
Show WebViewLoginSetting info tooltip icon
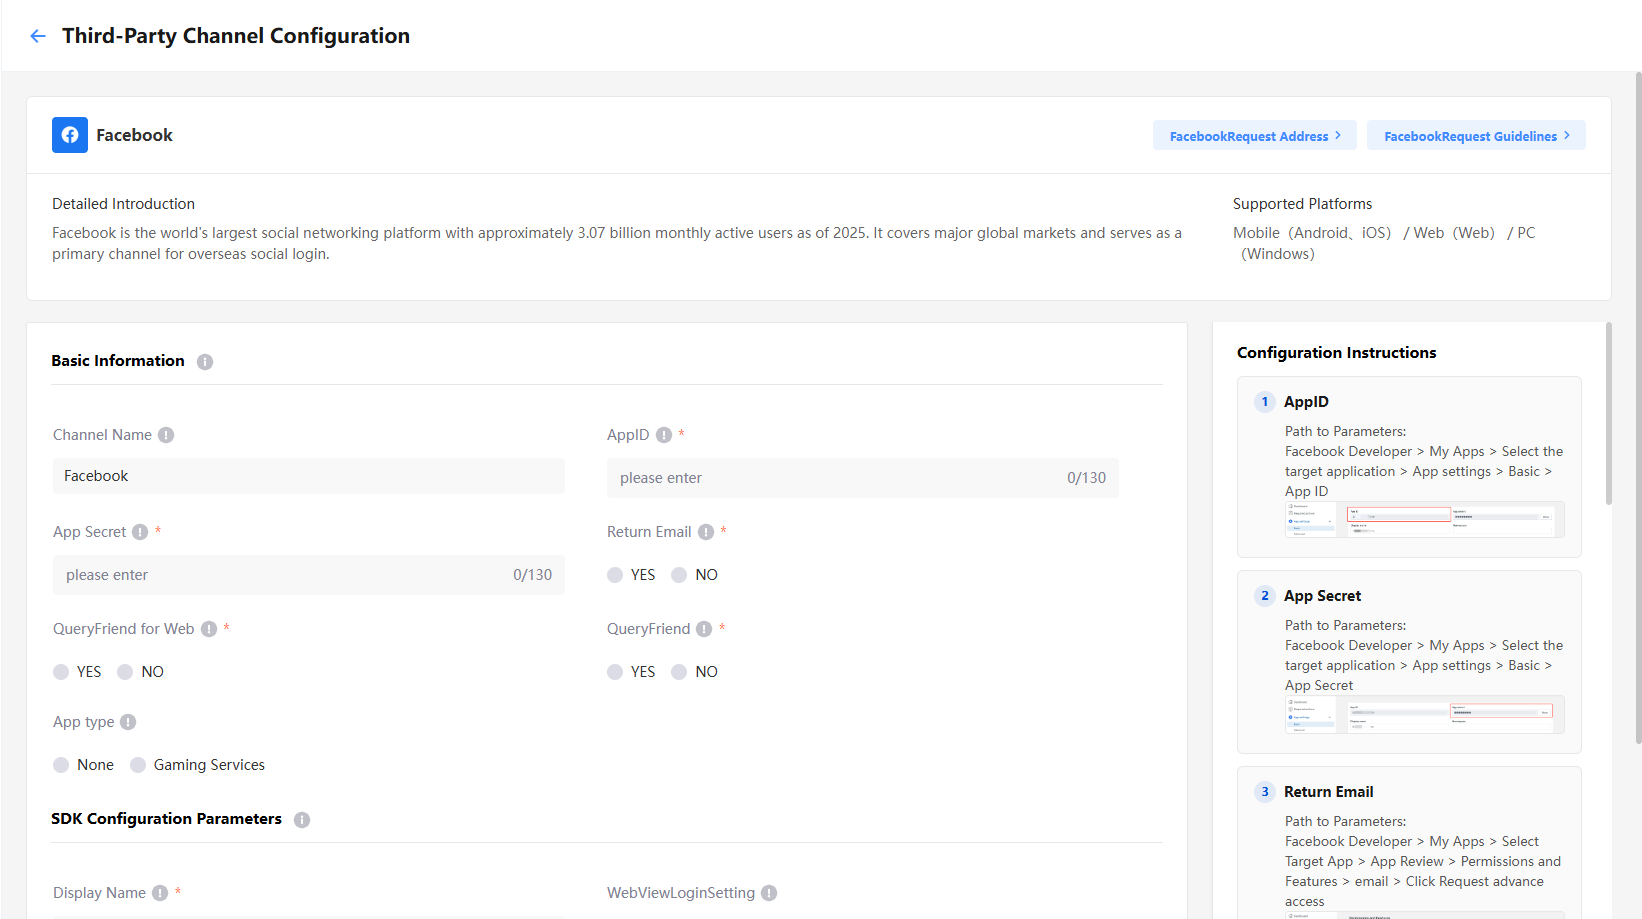click(769, 893)
